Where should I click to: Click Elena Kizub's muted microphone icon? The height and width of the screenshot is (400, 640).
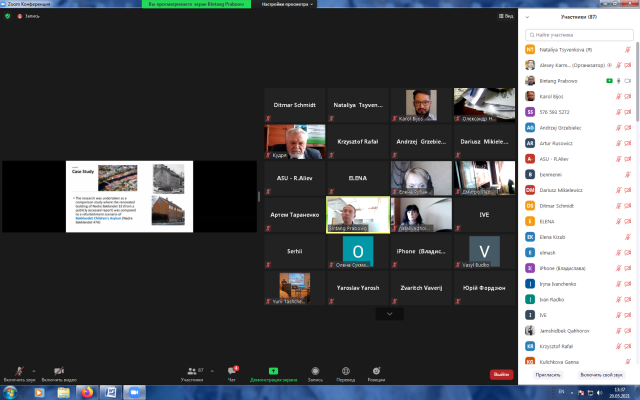click(x=628, y=237)
